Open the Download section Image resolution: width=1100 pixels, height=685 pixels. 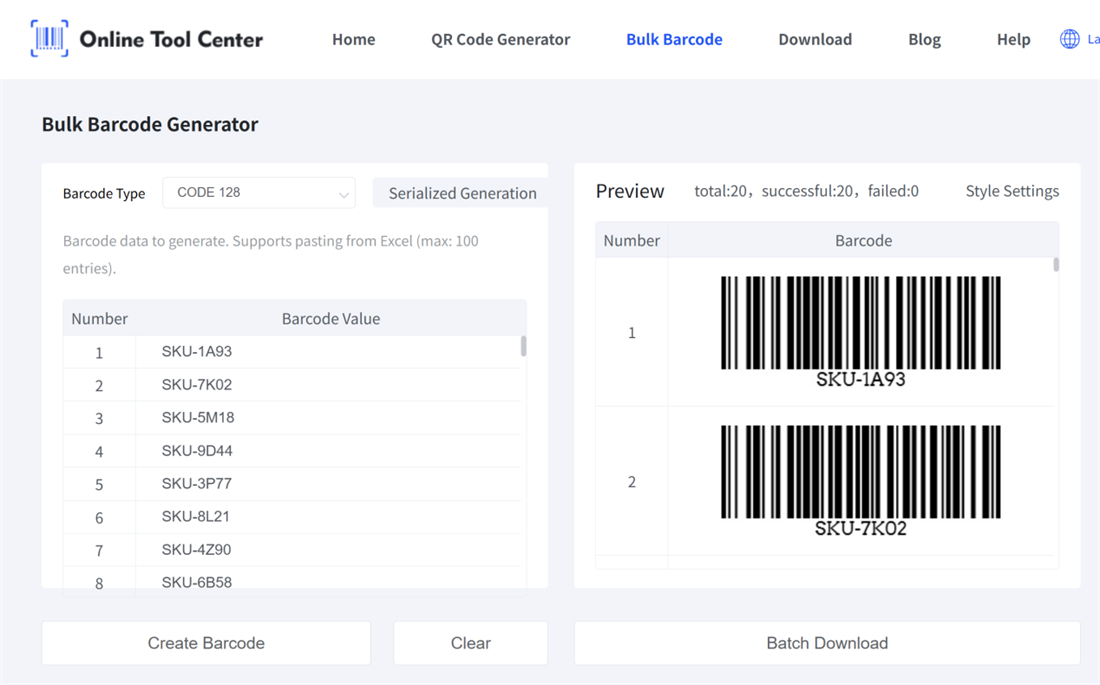pyautogui.click(x=815, y=39)
